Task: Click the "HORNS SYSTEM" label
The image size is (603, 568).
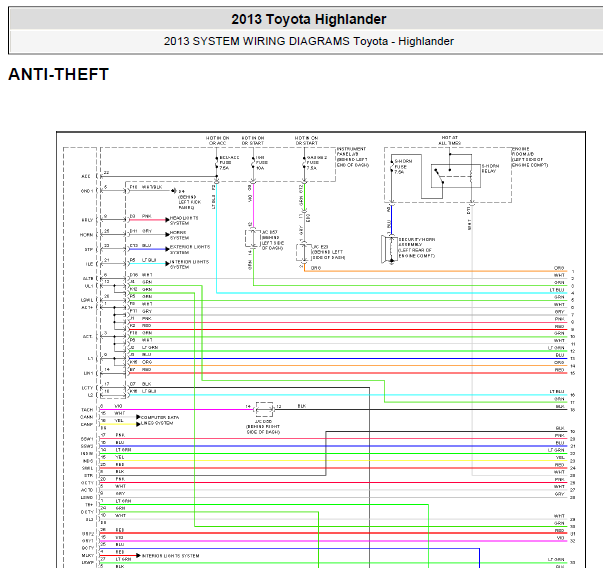Action: click(x=179, y=235)
